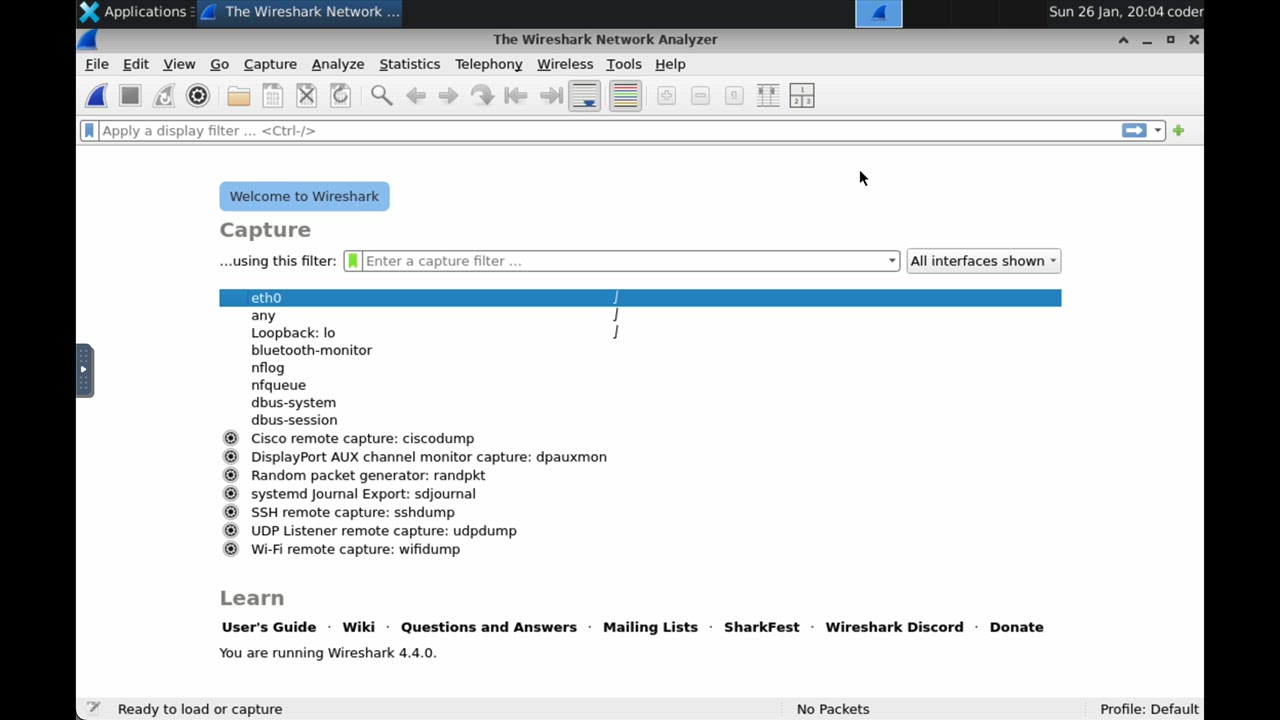Open the All interfaces shown dropdown
The height and width of the screenshot is (720, 1280).
pyautogui.click(x=984, y=261)
